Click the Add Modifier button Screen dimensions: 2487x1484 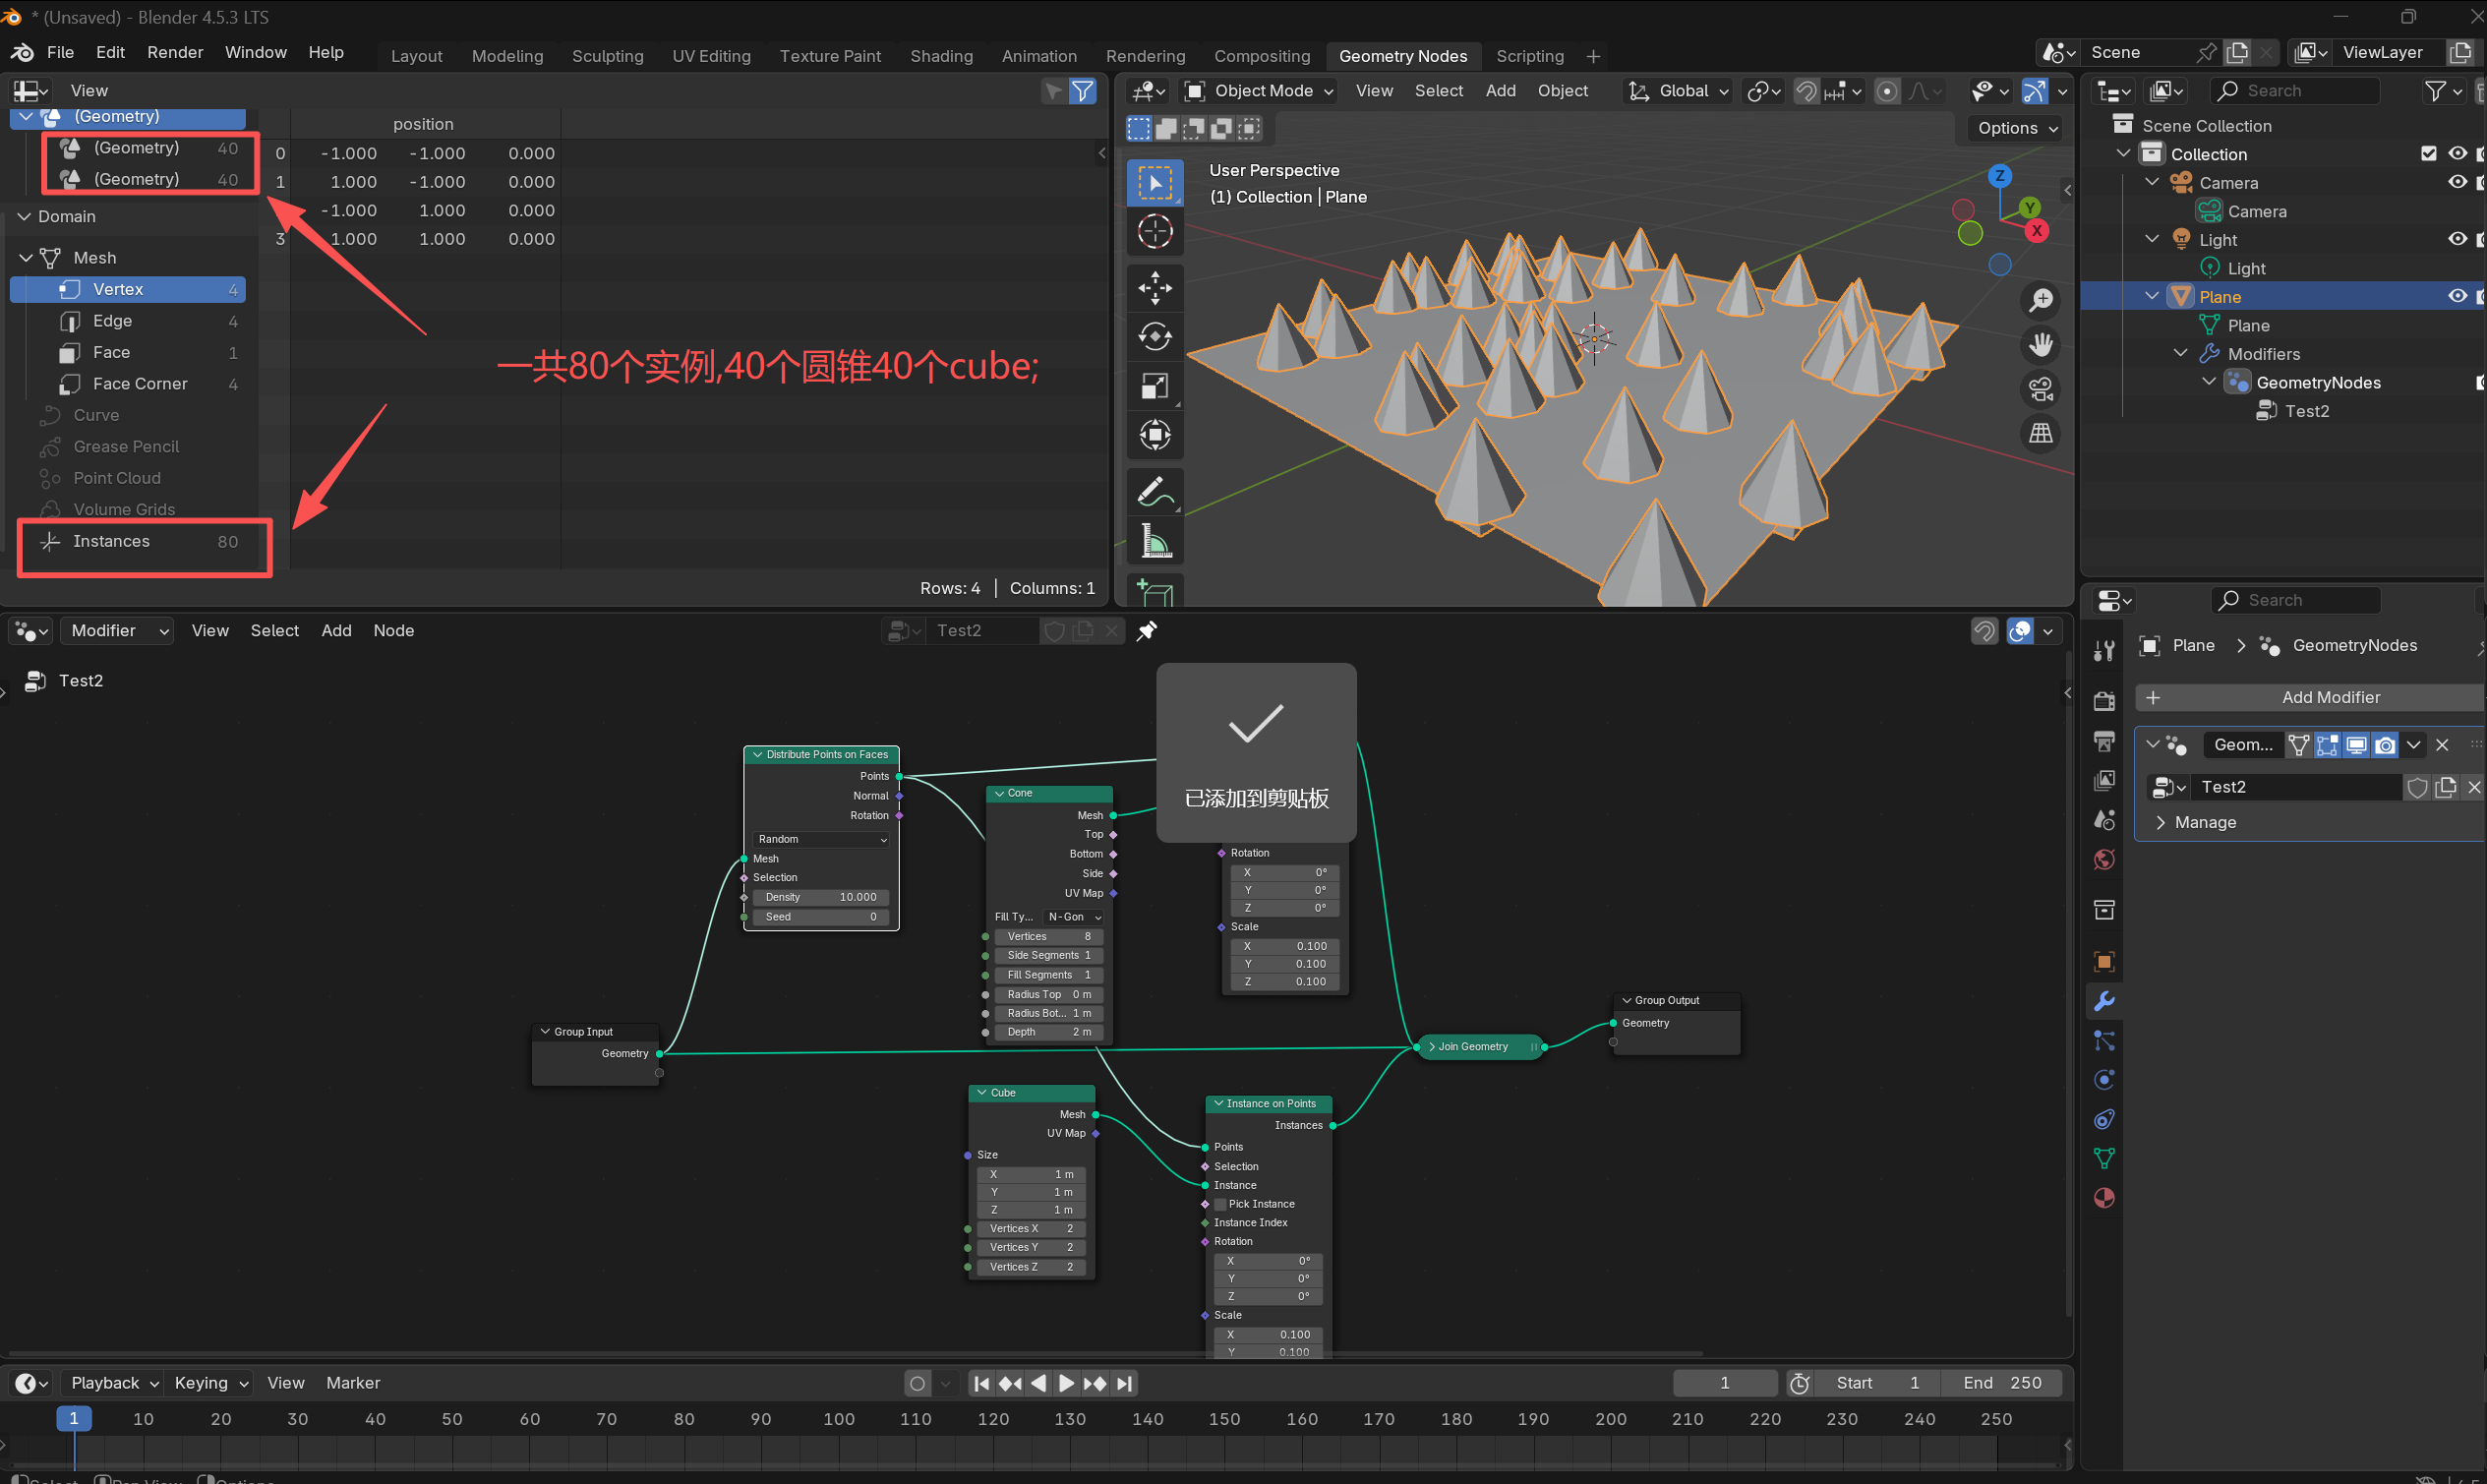[2314, 698]
